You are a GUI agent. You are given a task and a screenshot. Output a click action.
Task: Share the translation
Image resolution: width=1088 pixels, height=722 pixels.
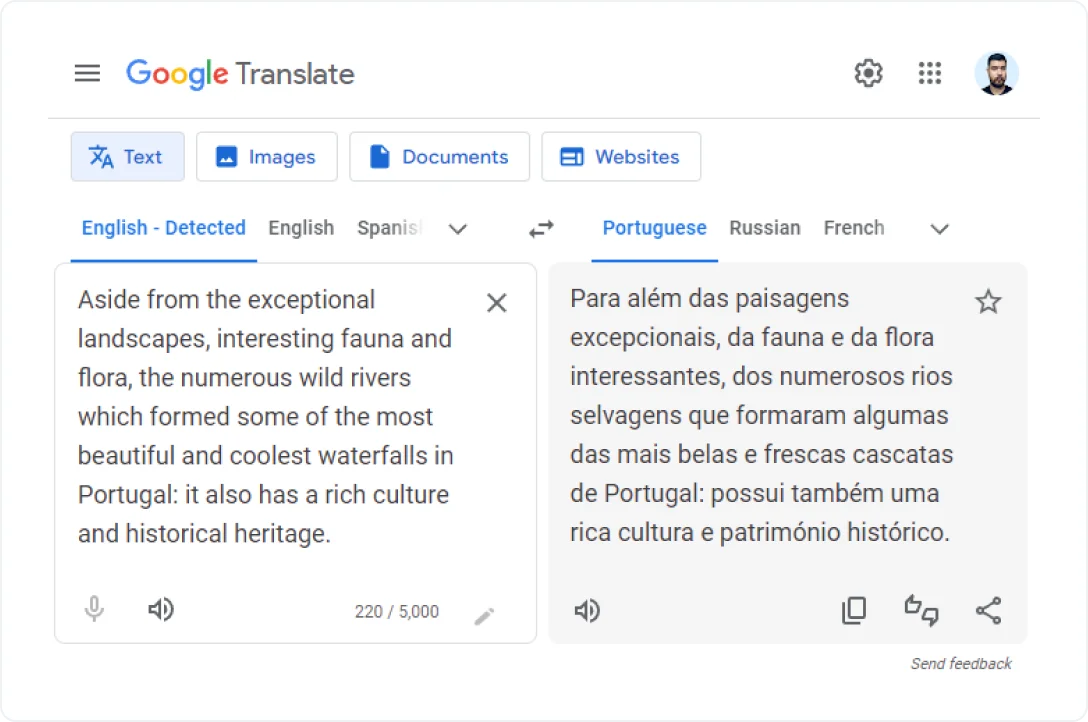pyautogui.click(x=988, y=610)
